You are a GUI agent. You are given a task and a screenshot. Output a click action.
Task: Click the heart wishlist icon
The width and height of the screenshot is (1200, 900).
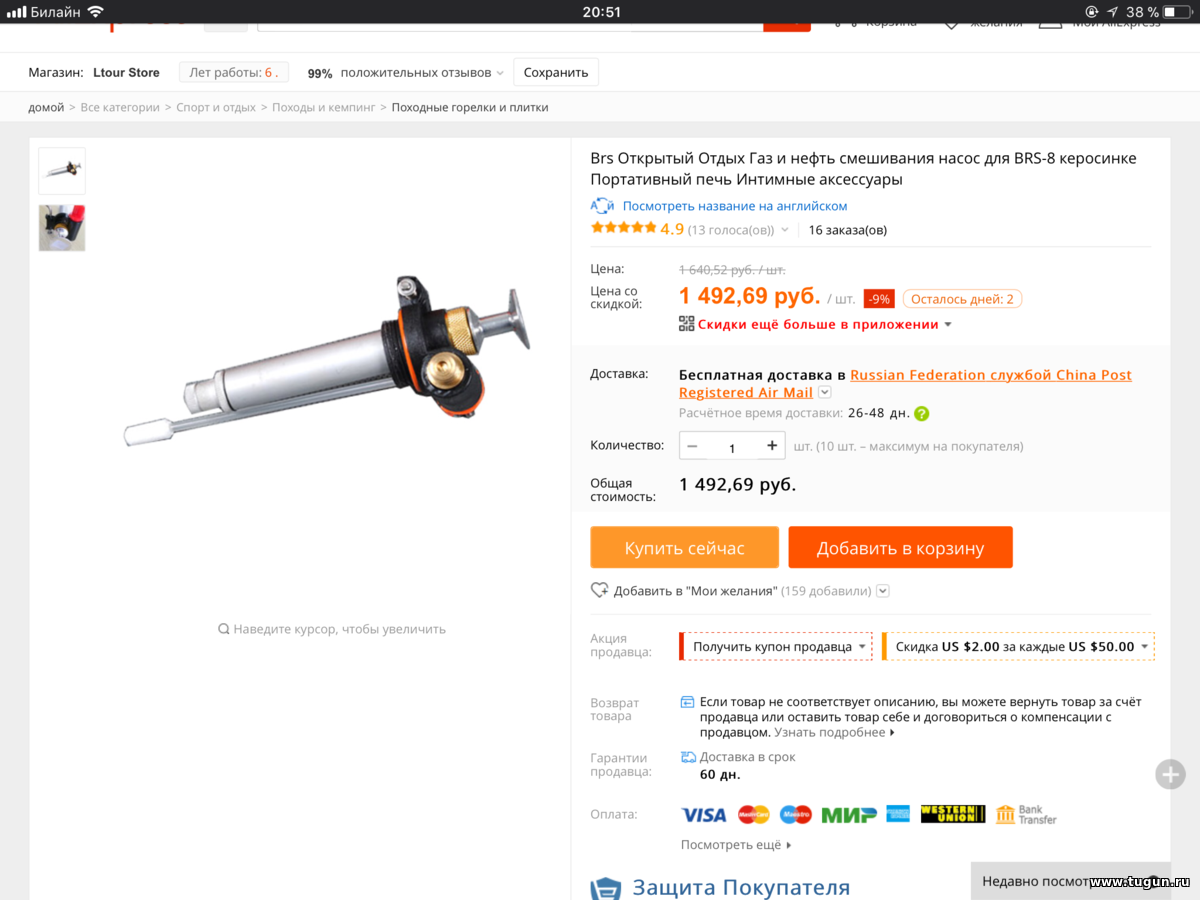[599, 590]
